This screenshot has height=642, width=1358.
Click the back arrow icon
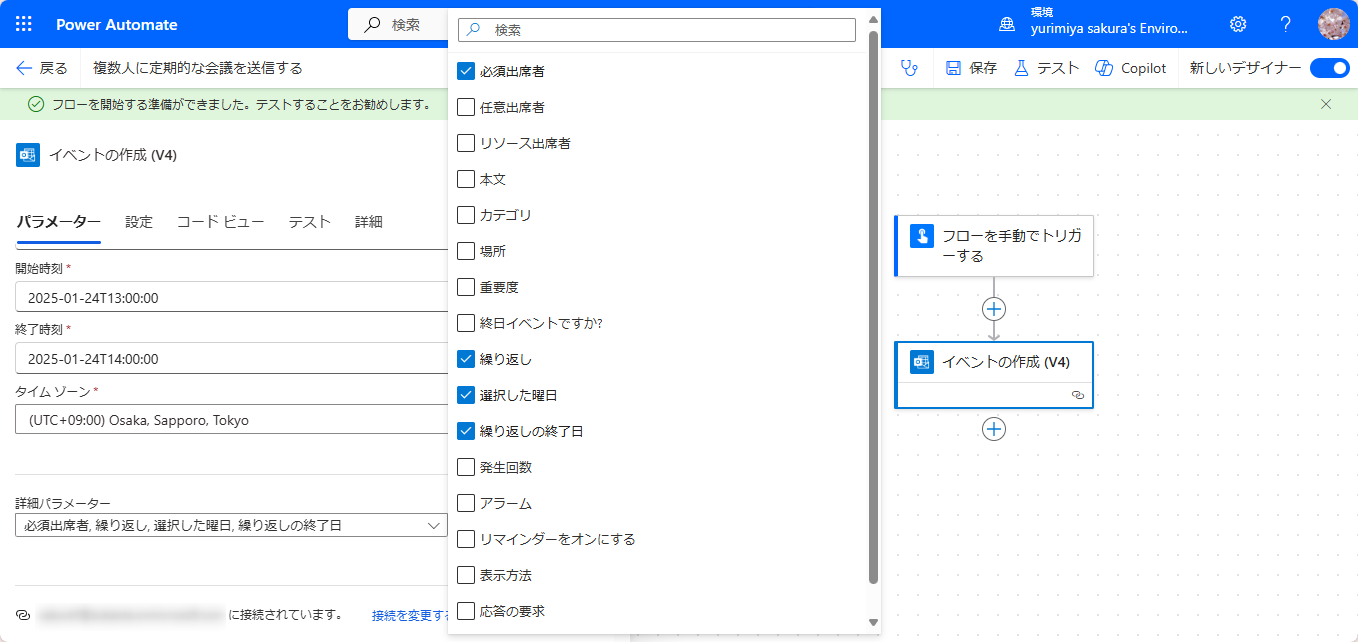click(25, 68)
